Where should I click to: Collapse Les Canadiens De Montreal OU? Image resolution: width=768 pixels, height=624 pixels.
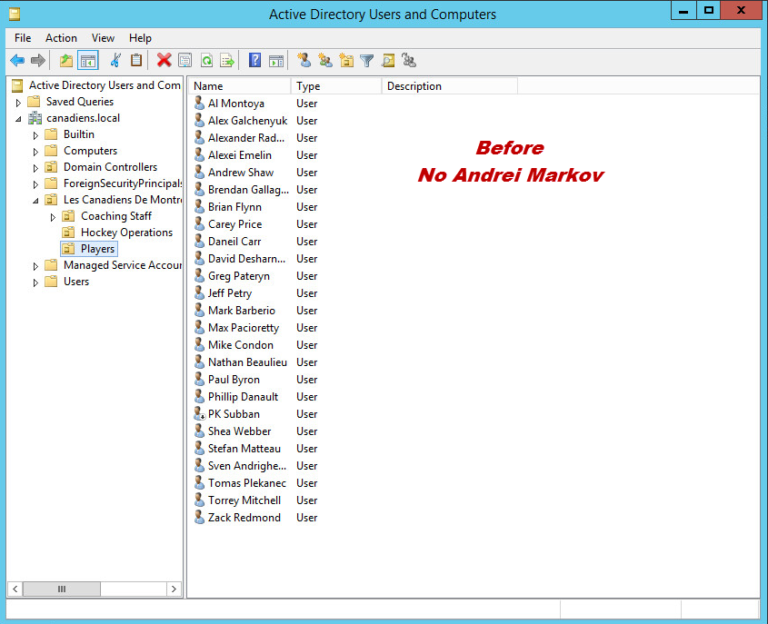click(35, 201)
